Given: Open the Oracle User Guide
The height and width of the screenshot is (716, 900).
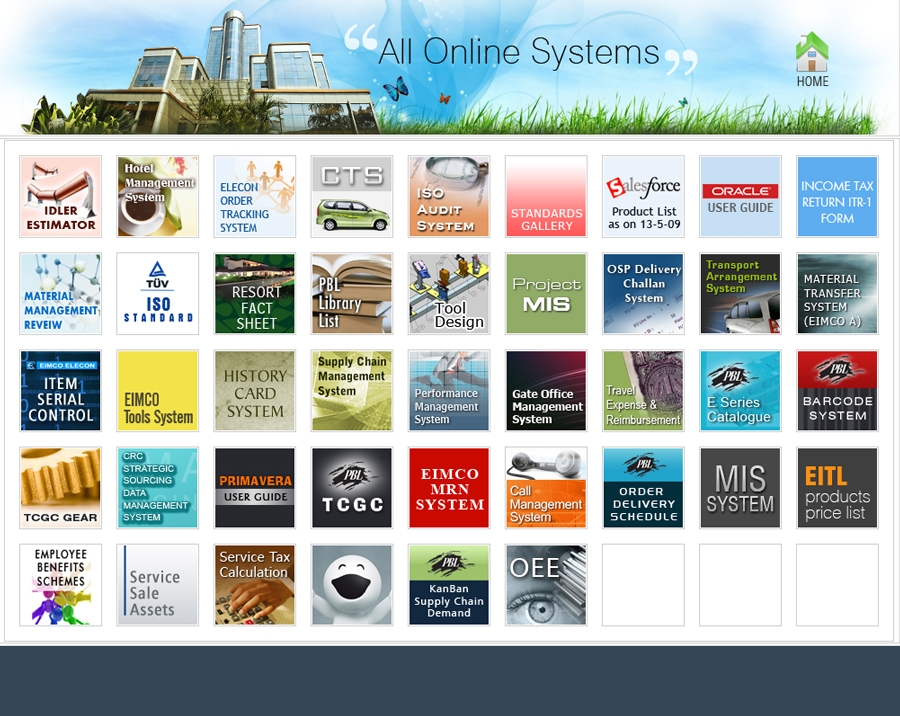Looking at the screenshot, I should click(x=740, y=197).
